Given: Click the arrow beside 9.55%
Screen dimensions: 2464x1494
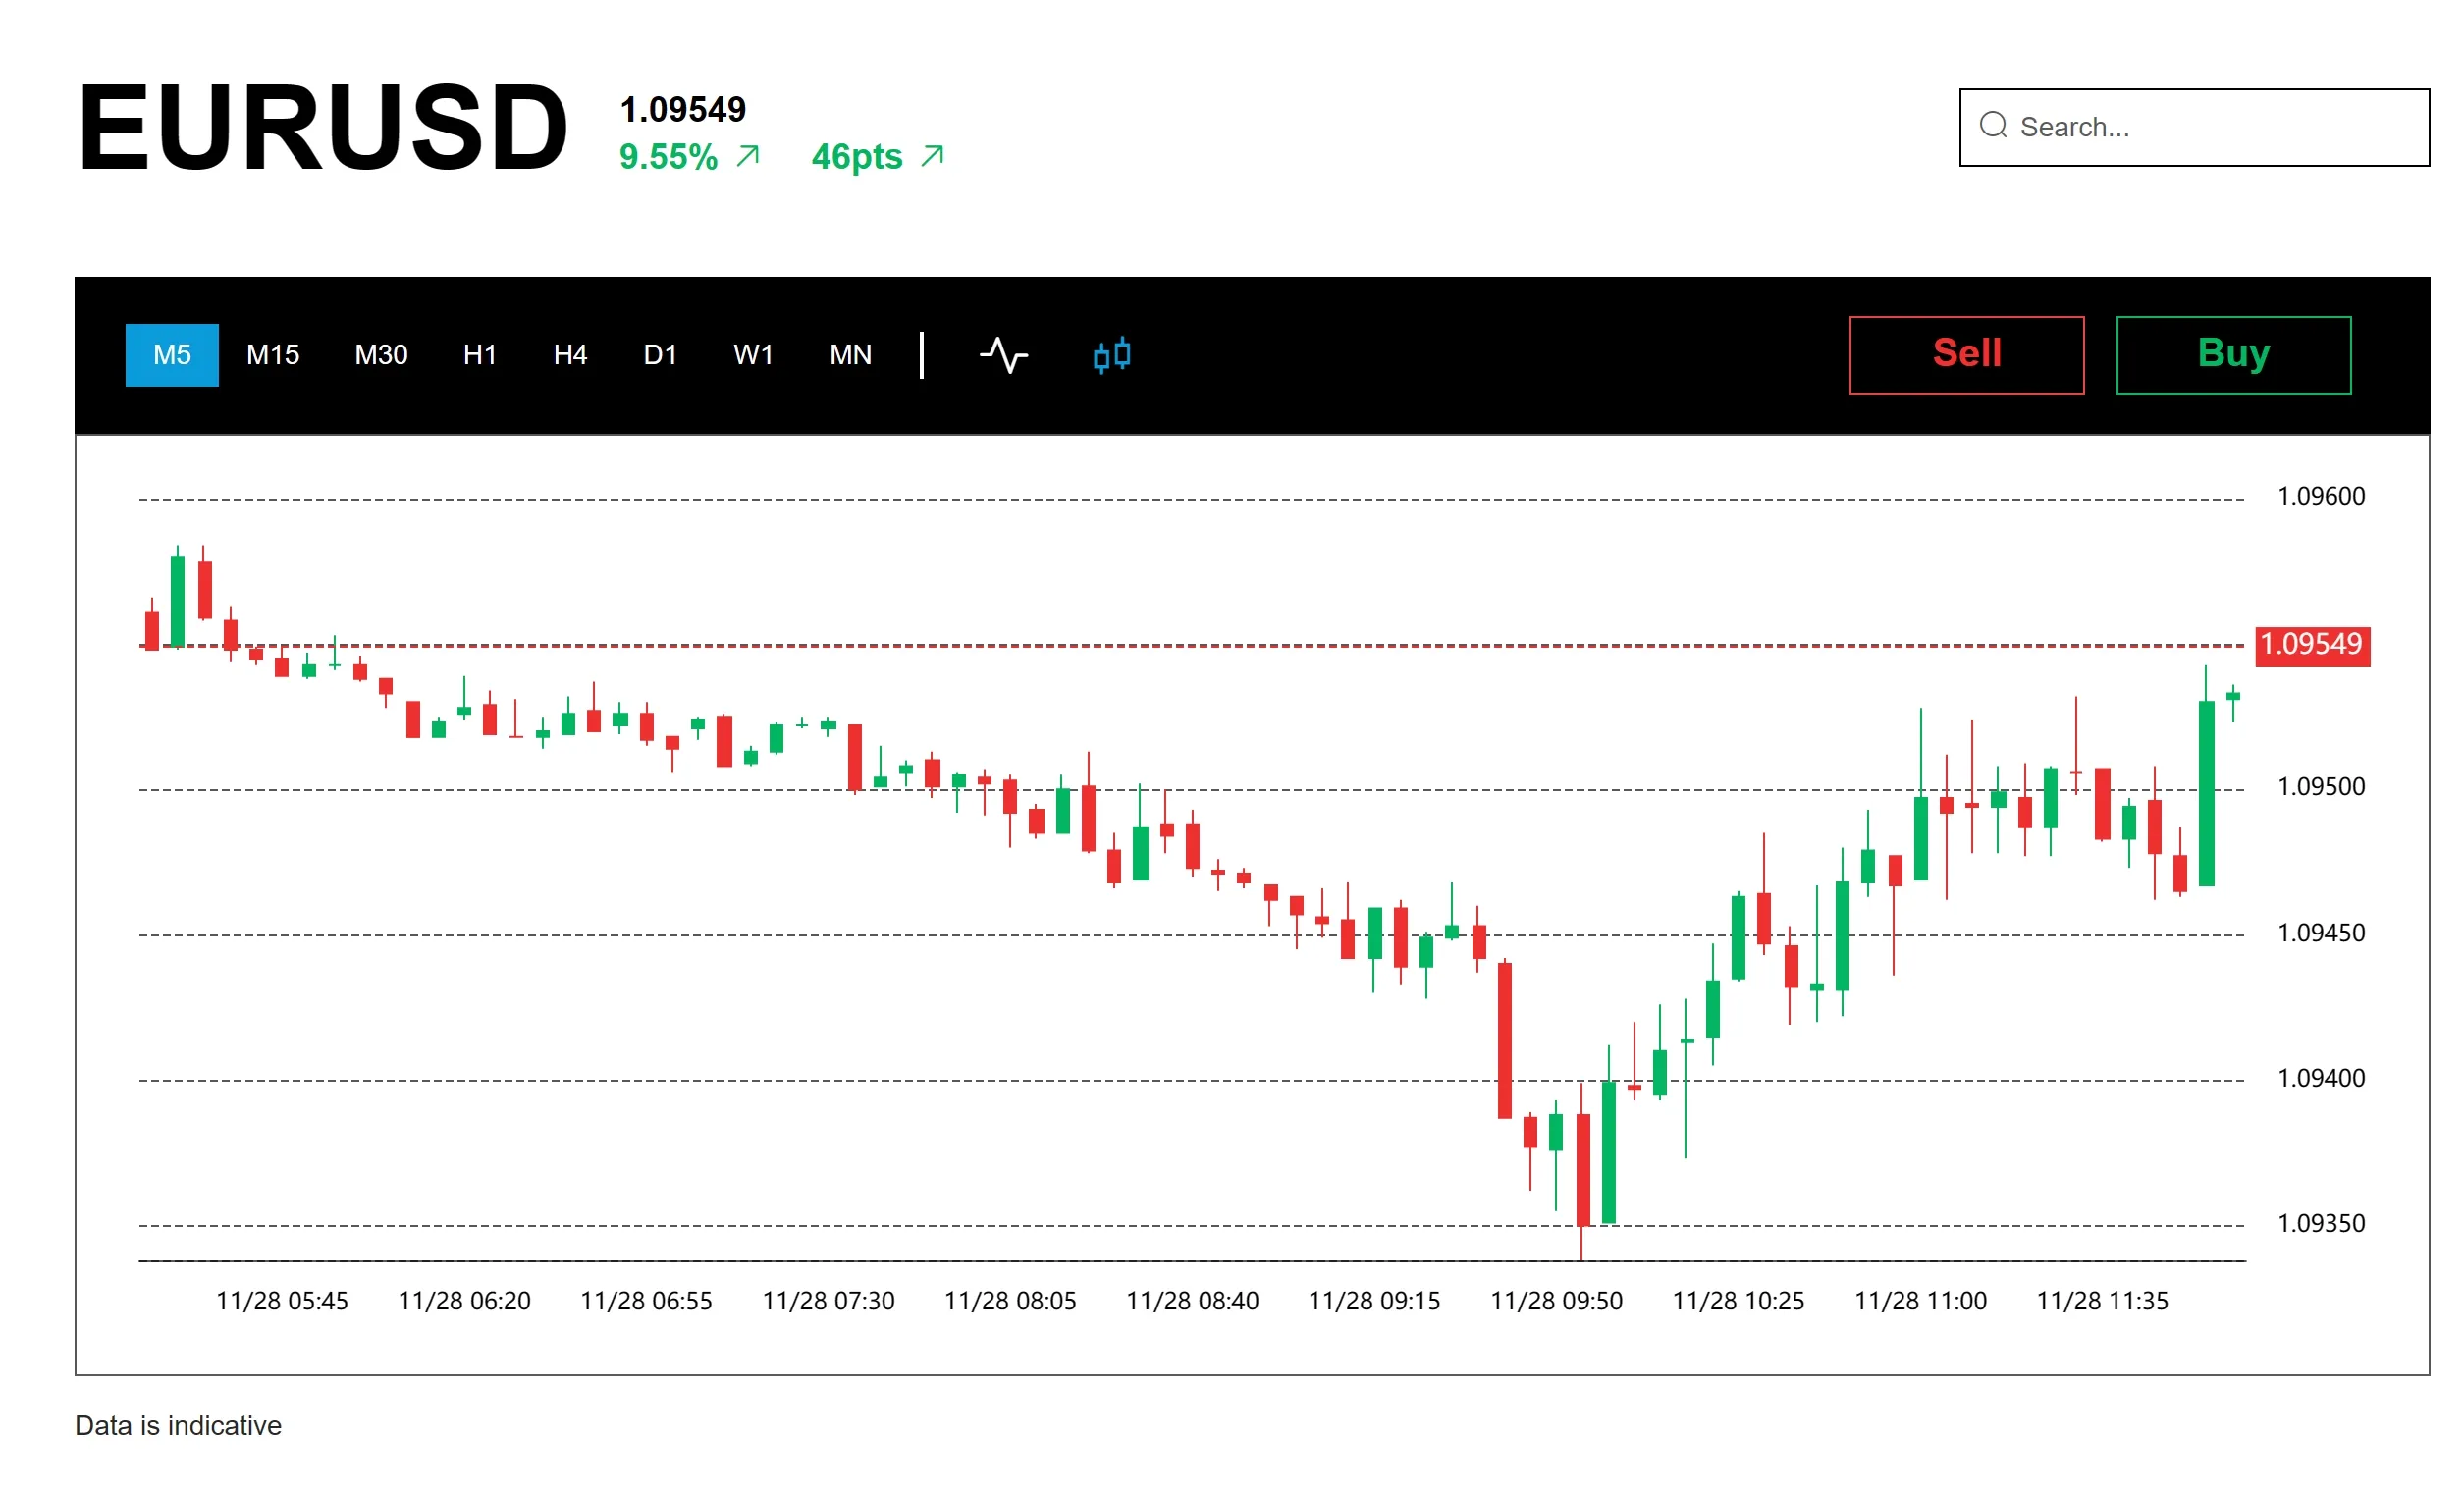Looking at the screenshot, I should pyautogui.click(x=748, y=156).
